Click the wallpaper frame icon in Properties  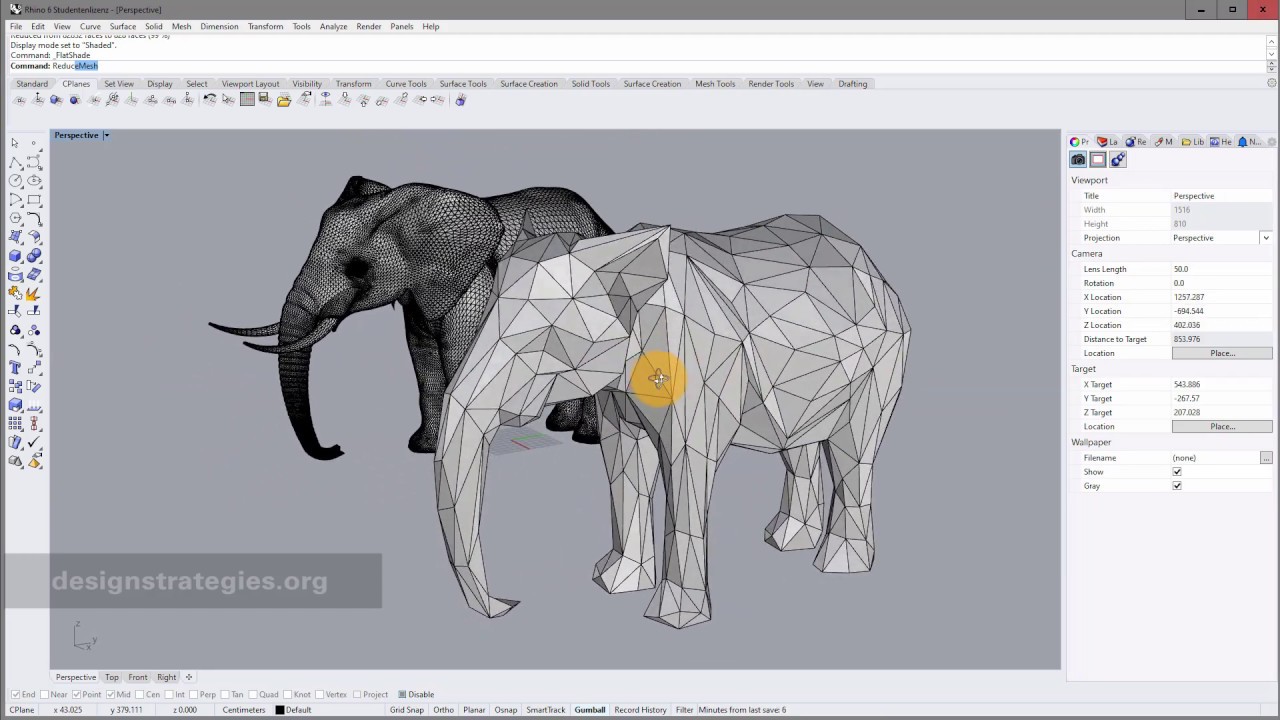pyautogui.click(x=1098, y=160)
